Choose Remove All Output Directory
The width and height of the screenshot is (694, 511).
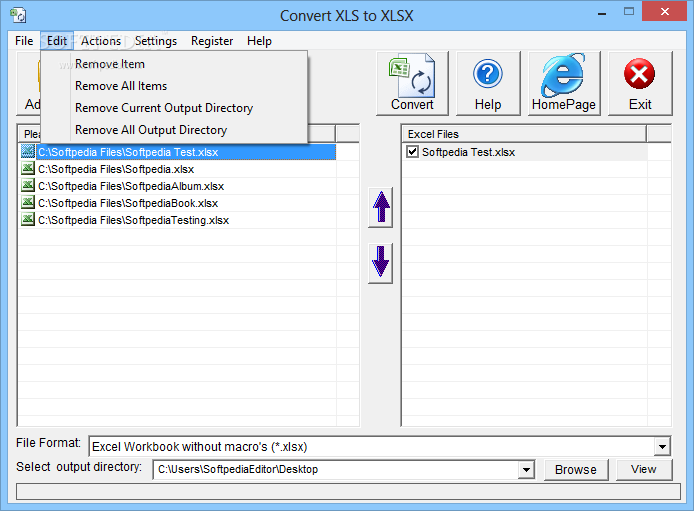pos(174,130)
